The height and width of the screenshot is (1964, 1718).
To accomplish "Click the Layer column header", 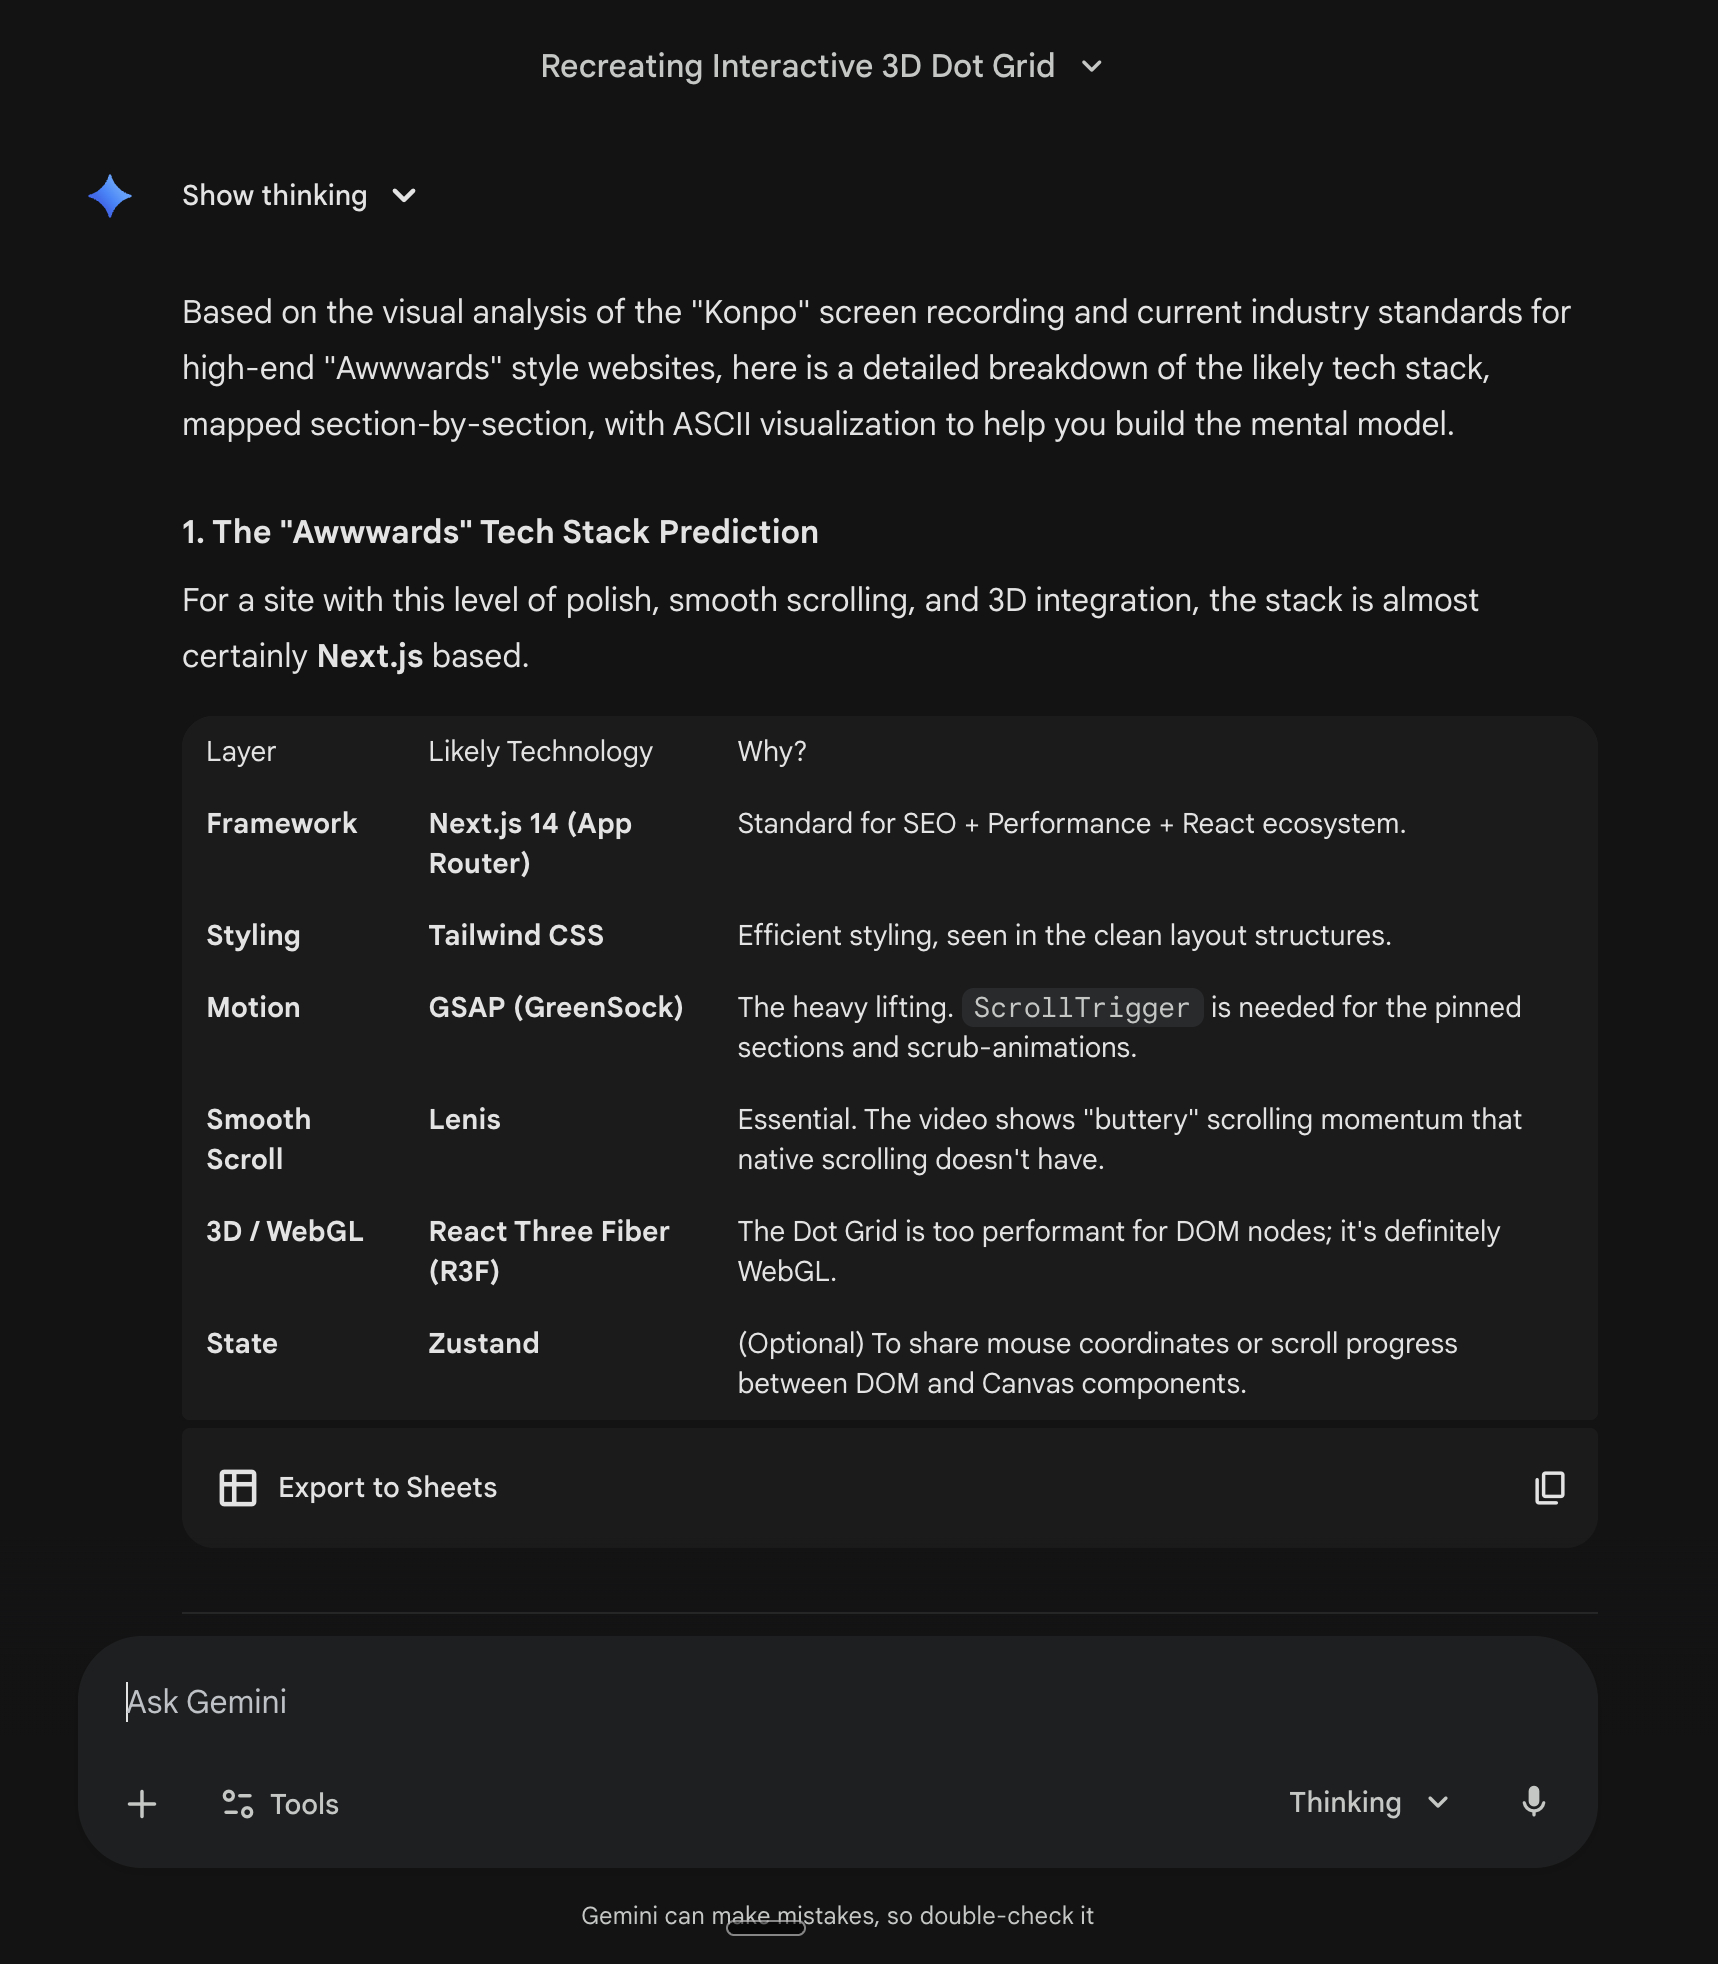I will tap(241, 752).
